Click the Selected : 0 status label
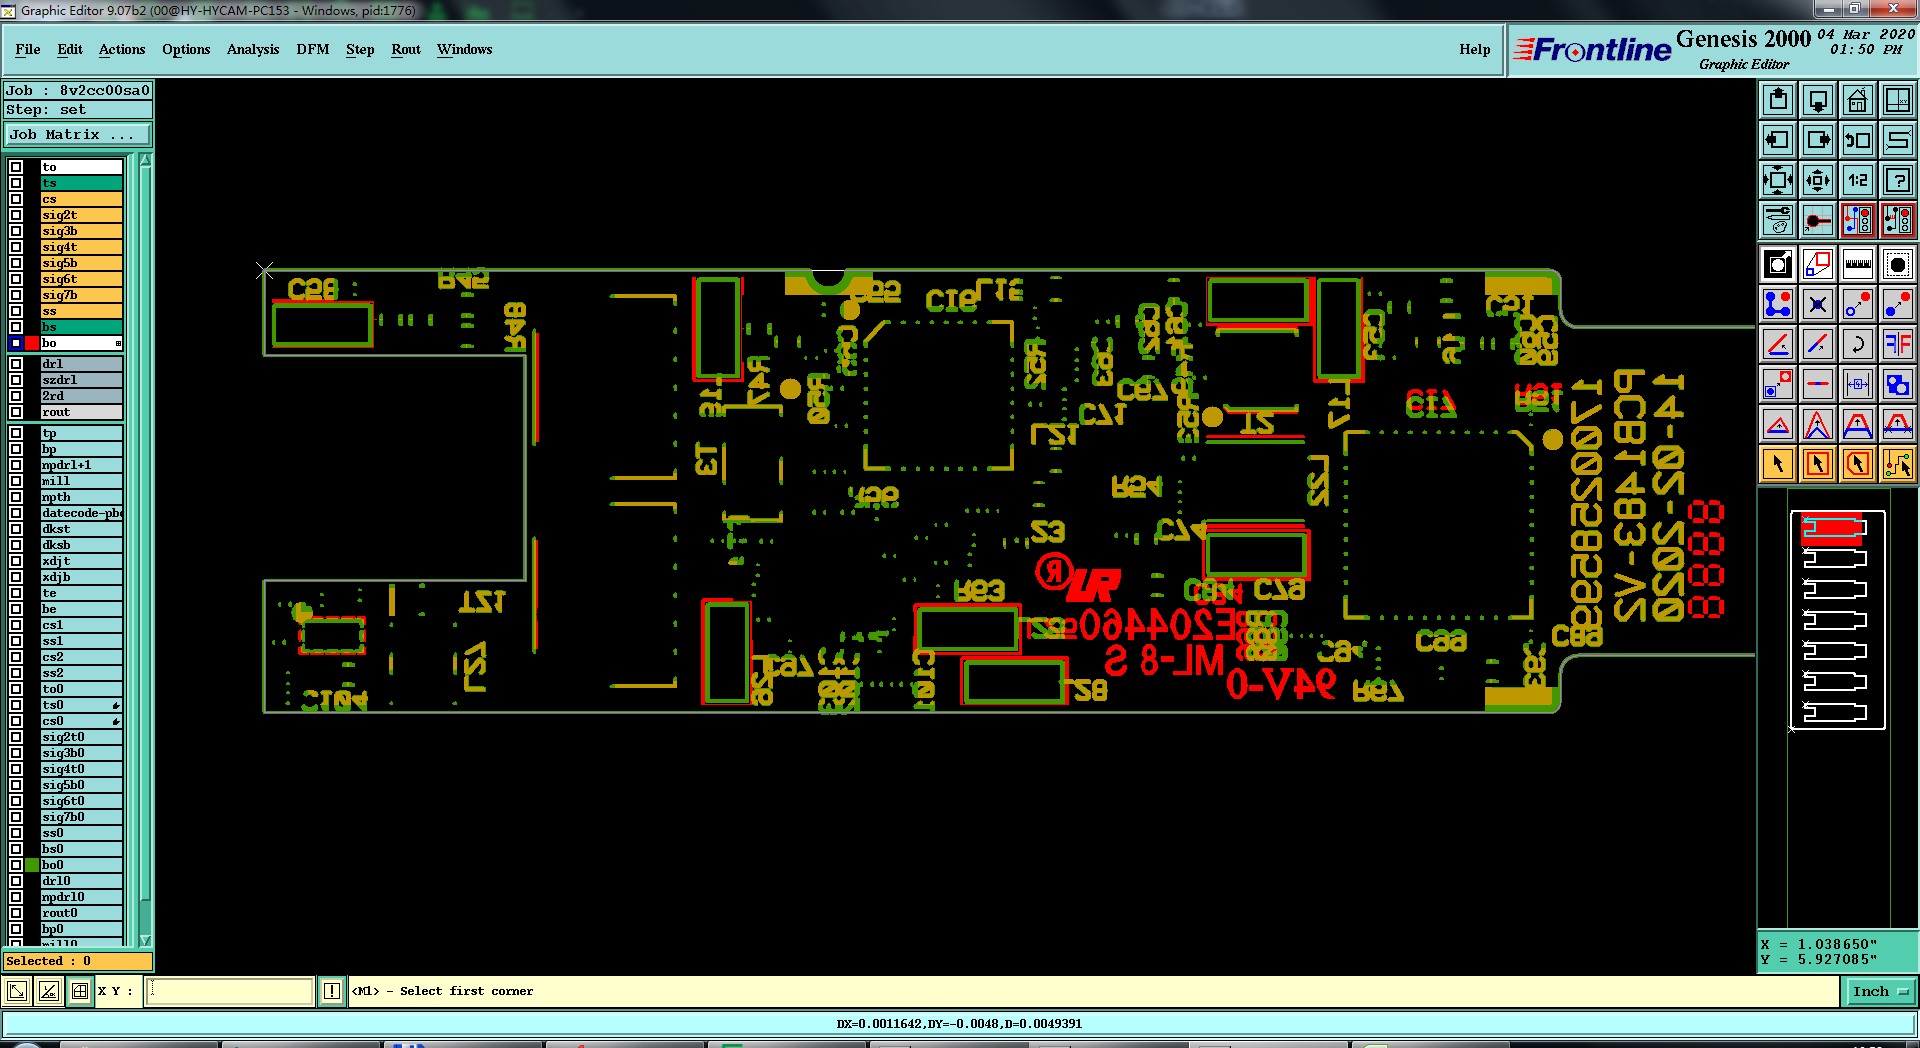Image resolution: width=1920 pixels, height=1048 pixels. [x=78, y=961]
